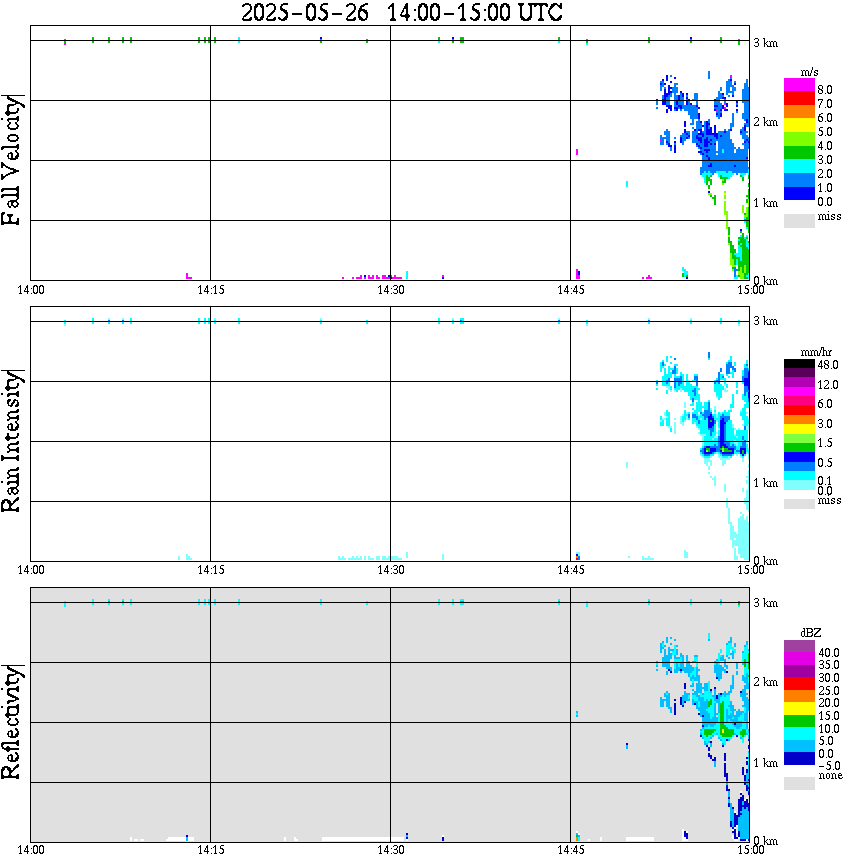850x868 pixels.
Task: Pick the red swatch in the Reflectivity dBZ legend
Action: click(799, 683)
